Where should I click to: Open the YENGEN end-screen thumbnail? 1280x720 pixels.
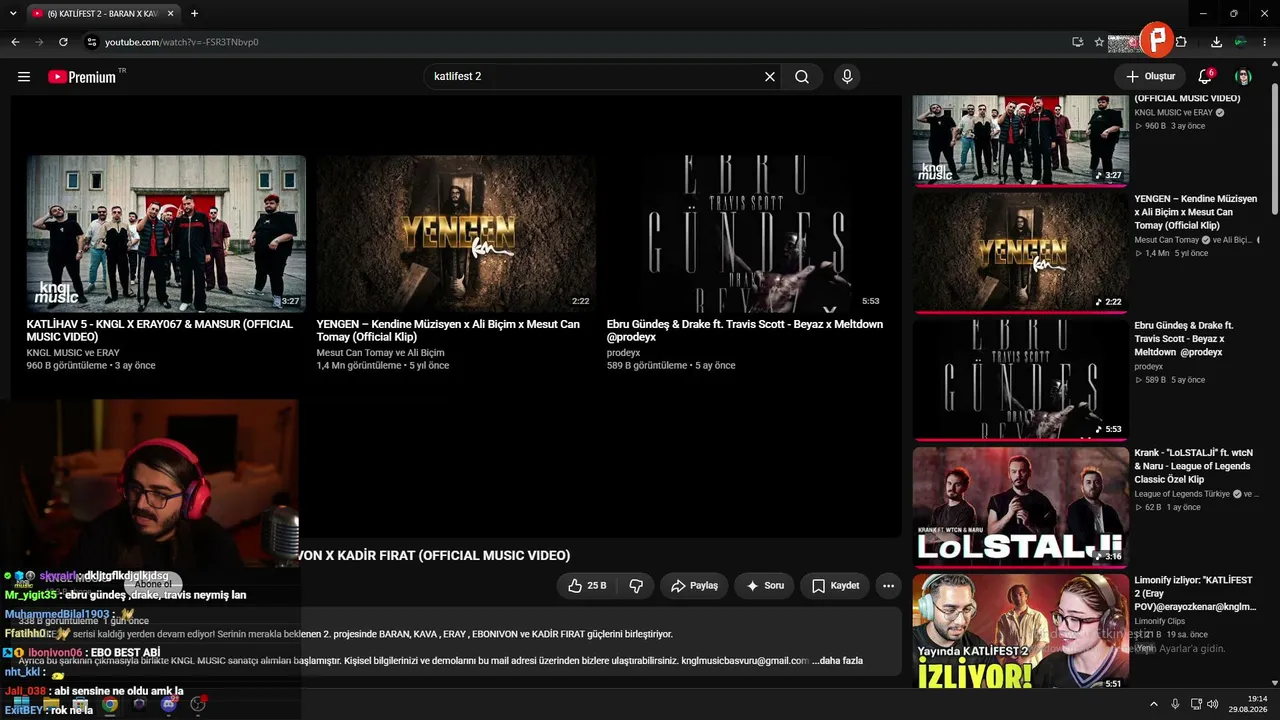click(456, 234)
